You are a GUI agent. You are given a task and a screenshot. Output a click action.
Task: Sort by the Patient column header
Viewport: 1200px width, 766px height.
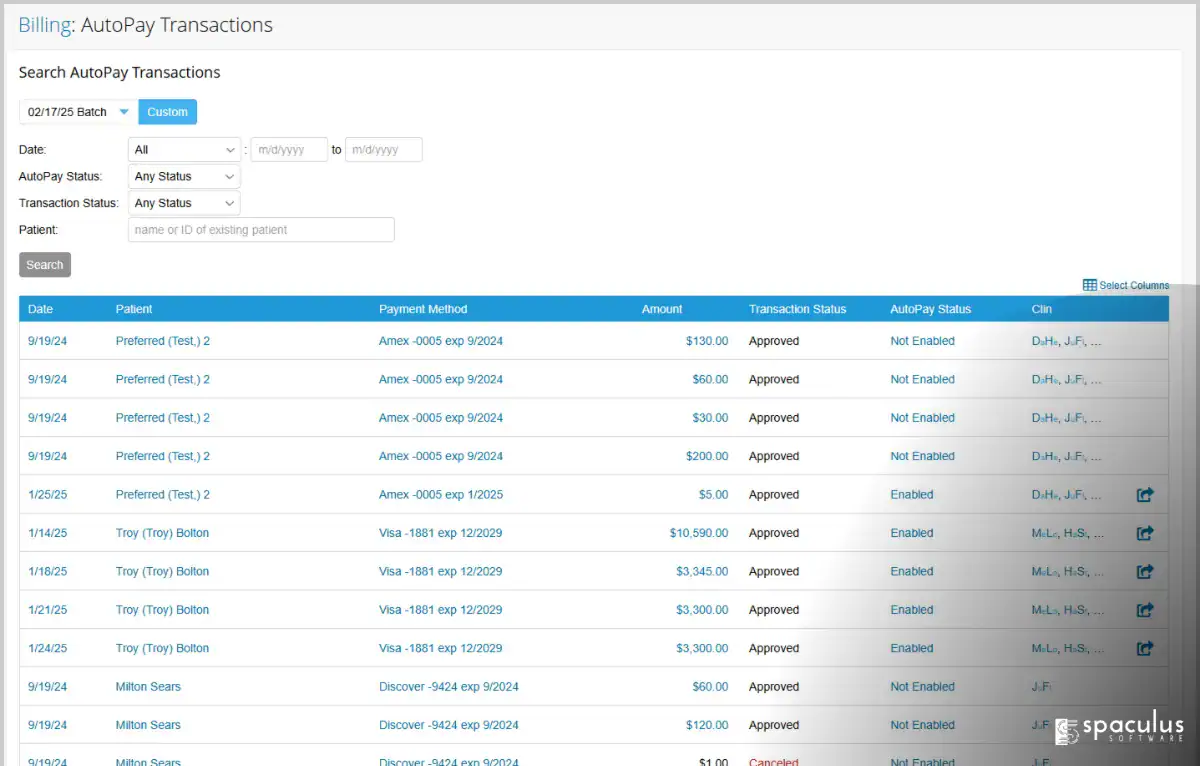click(x=134, y=309)
